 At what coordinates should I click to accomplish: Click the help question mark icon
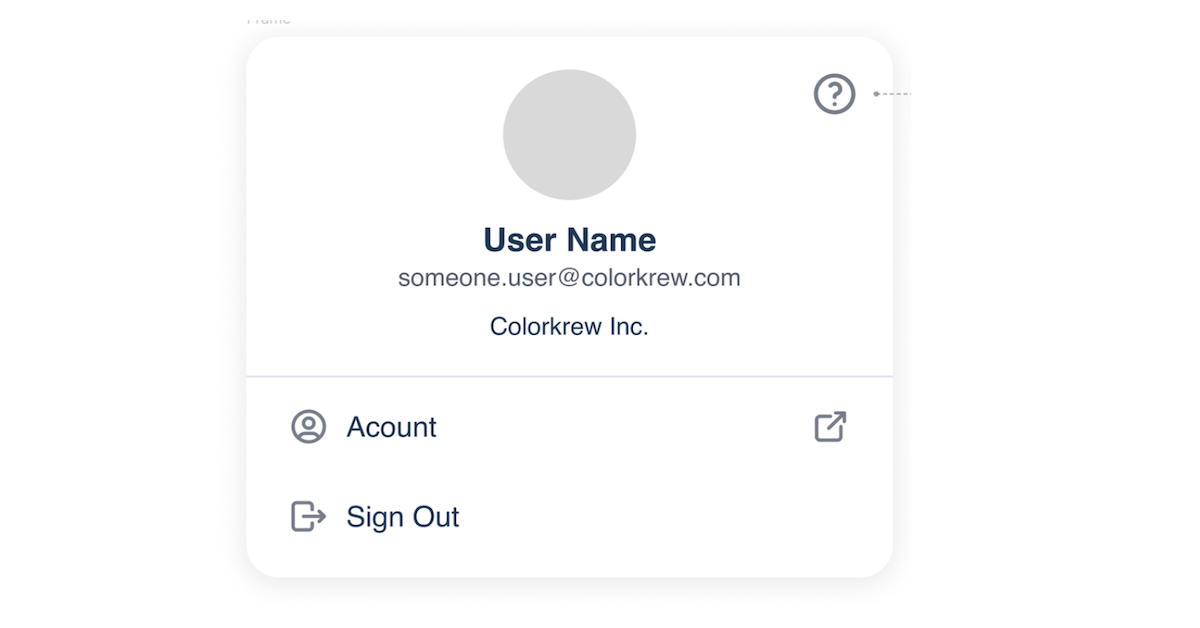point(834,95)
